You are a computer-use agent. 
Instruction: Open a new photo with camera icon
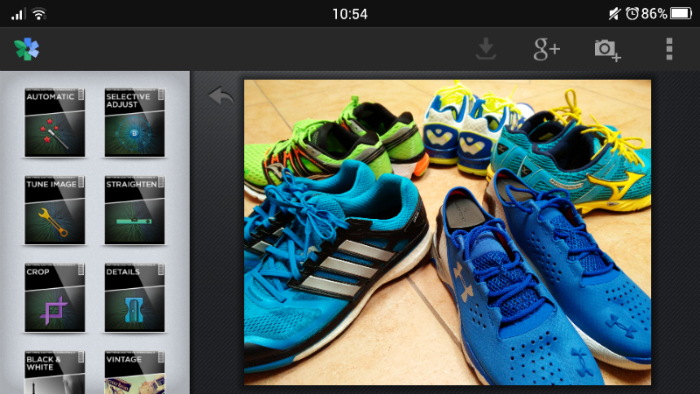608,50
